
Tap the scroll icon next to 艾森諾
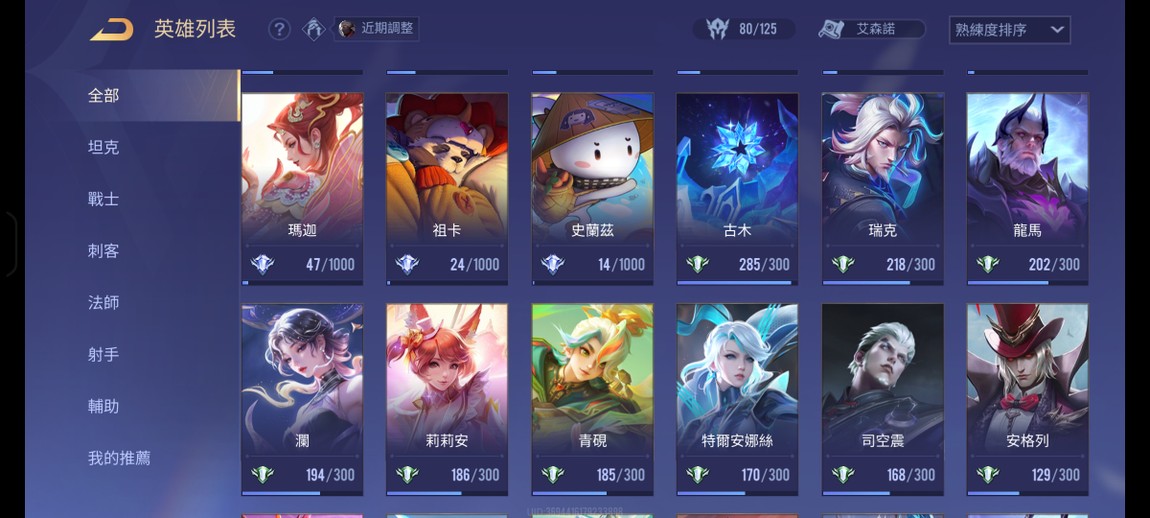831,29
